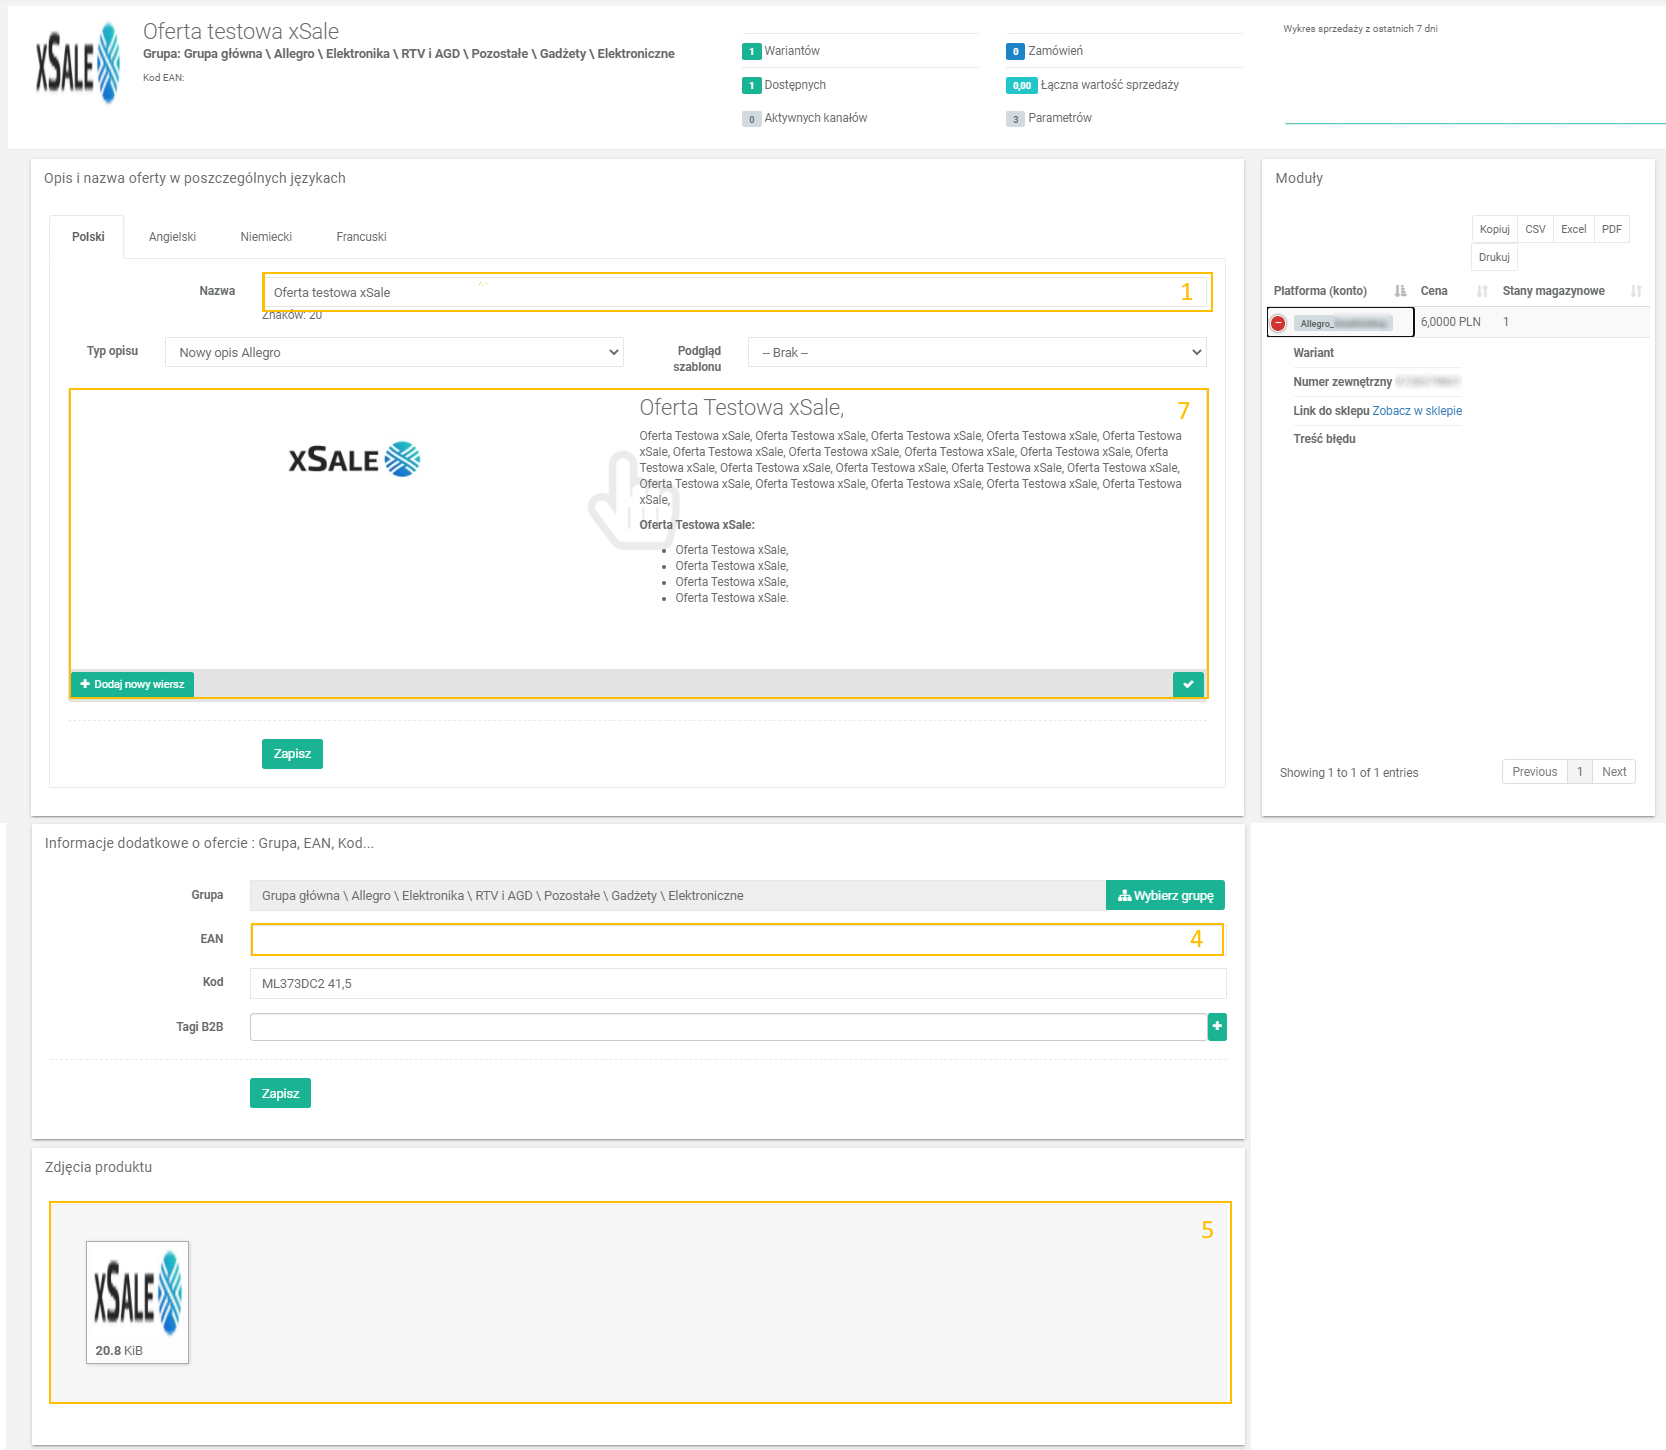Viewport: 1666px width, 1450px height.
Task: Export modules table using Excel button
Action: [1573, 229]
